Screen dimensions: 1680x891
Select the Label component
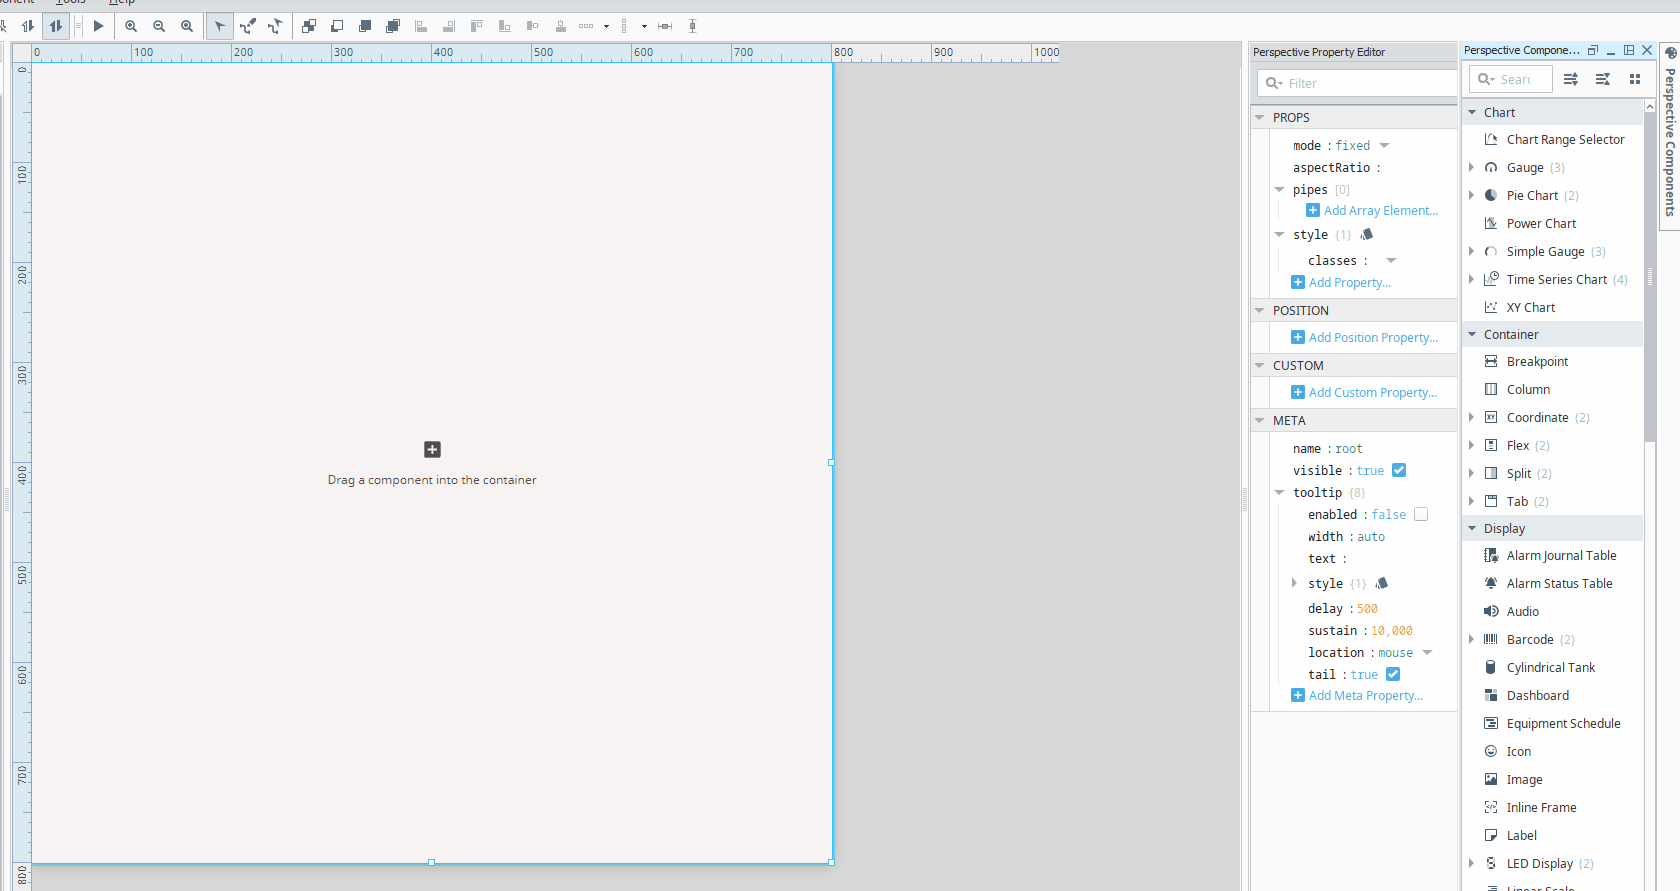[x=1522, y=836]
